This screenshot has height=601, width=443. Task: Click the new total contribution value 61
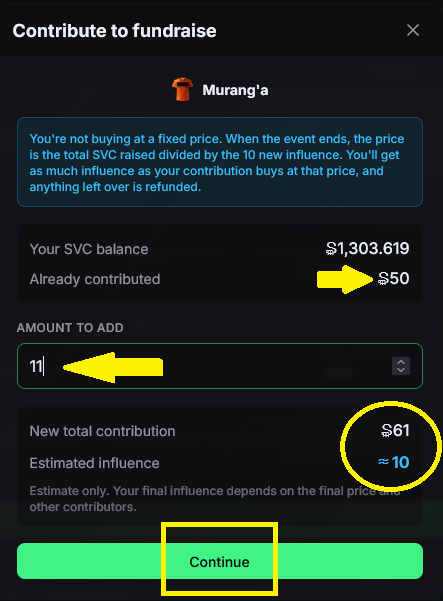[395, 430]
